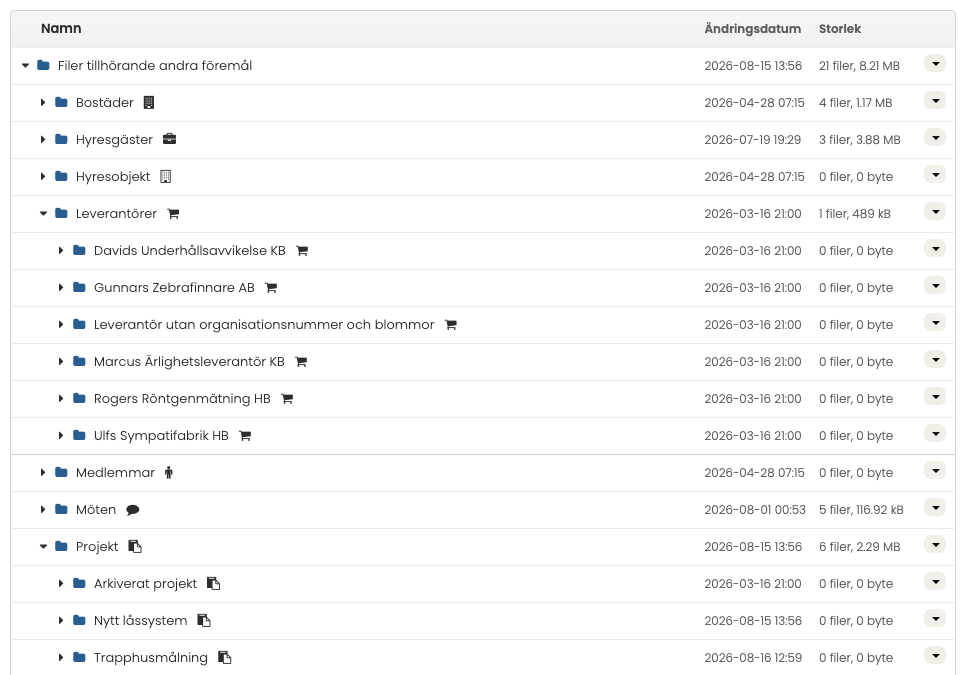Click the speech bubble icon beside Möten
Screen dimensions: 967x675
tap(133, 510)
